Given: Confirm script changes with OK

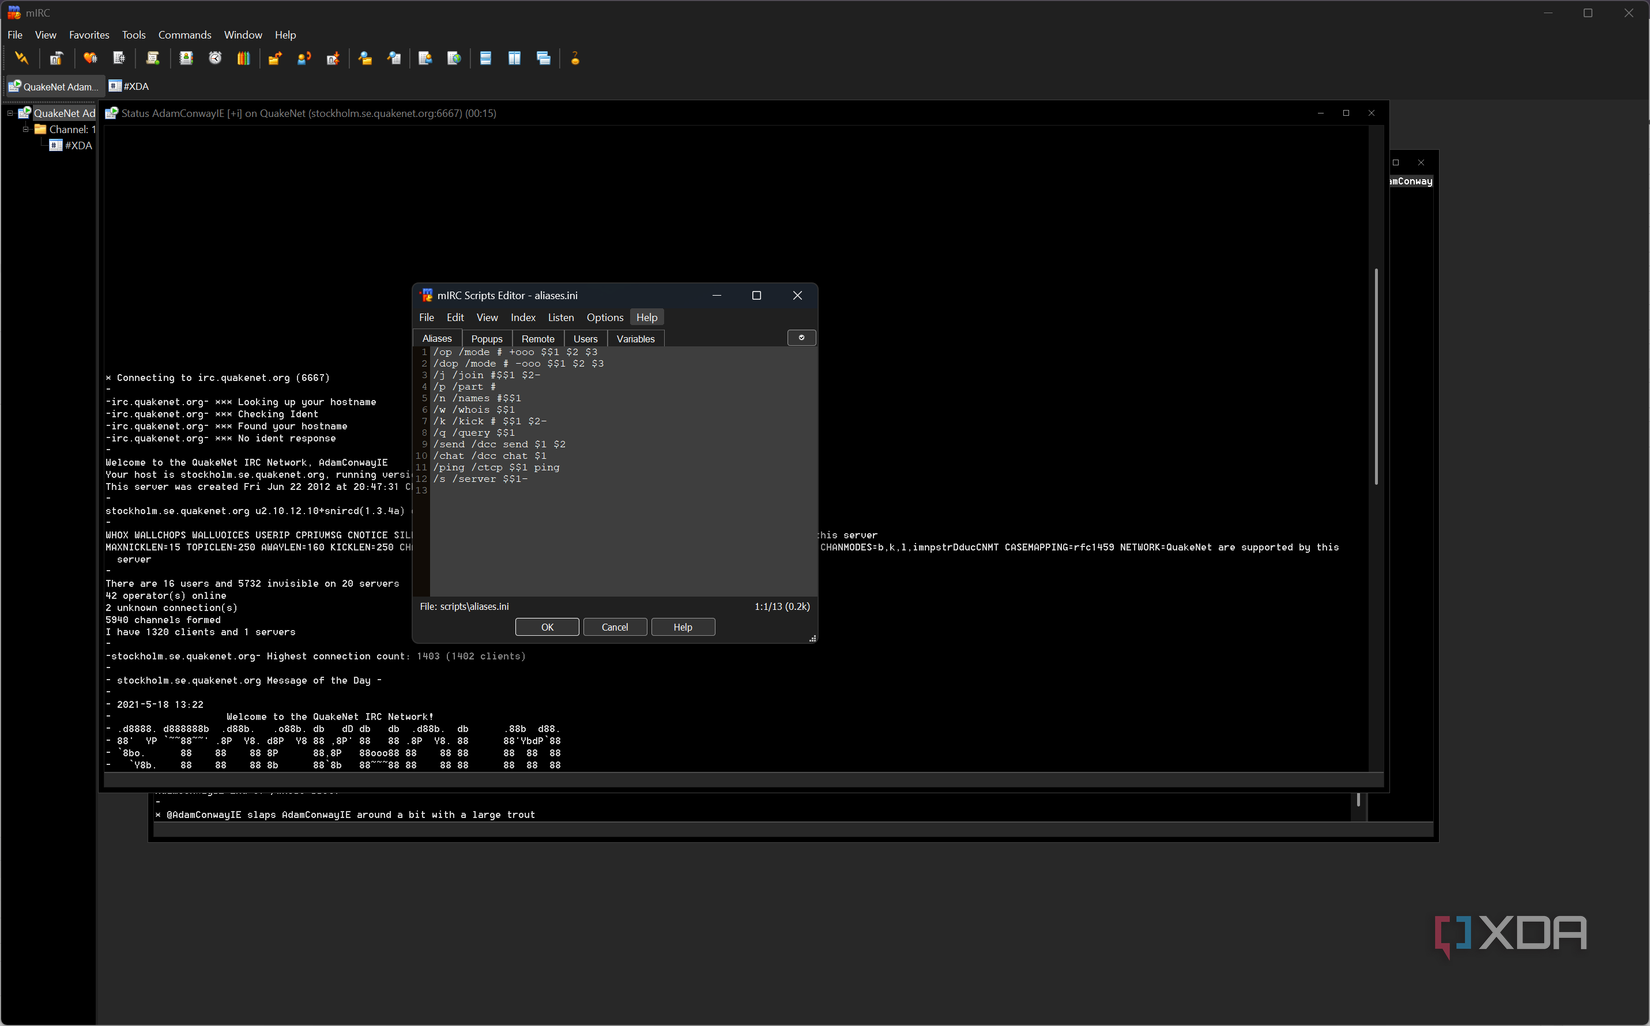Looking at the screenshot, I should [547, 626].
